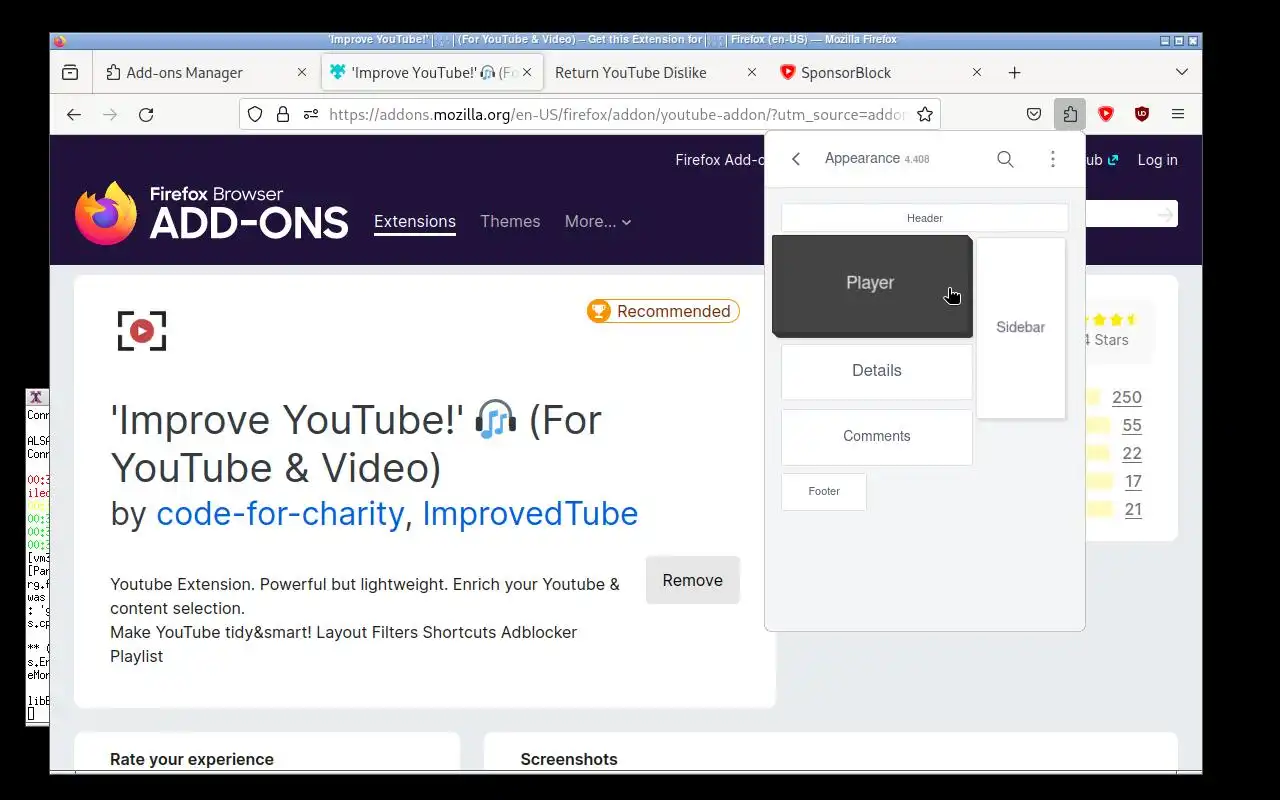Open the three-dot menu in extension popup
Screen dimensions: 1280x800
[1052, 159]
